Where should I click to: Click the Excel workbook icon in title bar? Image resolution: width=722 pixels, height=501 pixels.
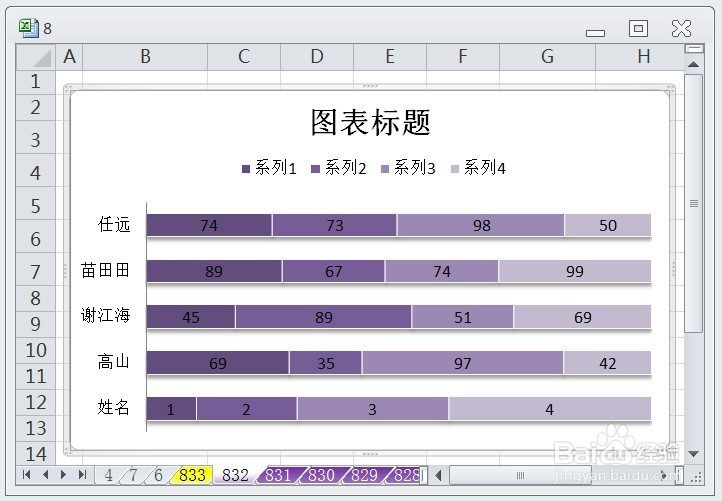click(x=29, y=28)
